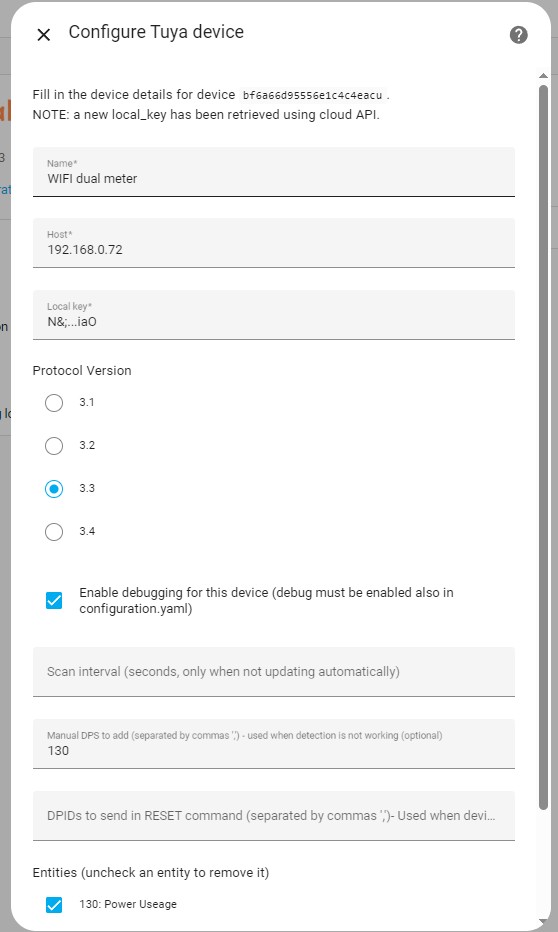Click the Entities section heading text
Image resolution: width=558 pixels, height=932 pixels.
pos(151,873)
